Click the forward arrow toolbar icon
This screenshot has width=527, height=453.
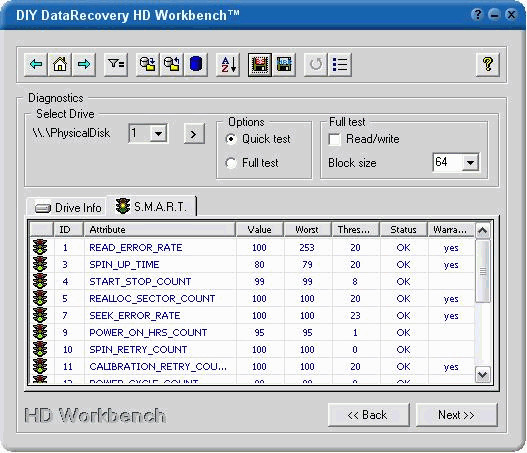pos(84,64)
